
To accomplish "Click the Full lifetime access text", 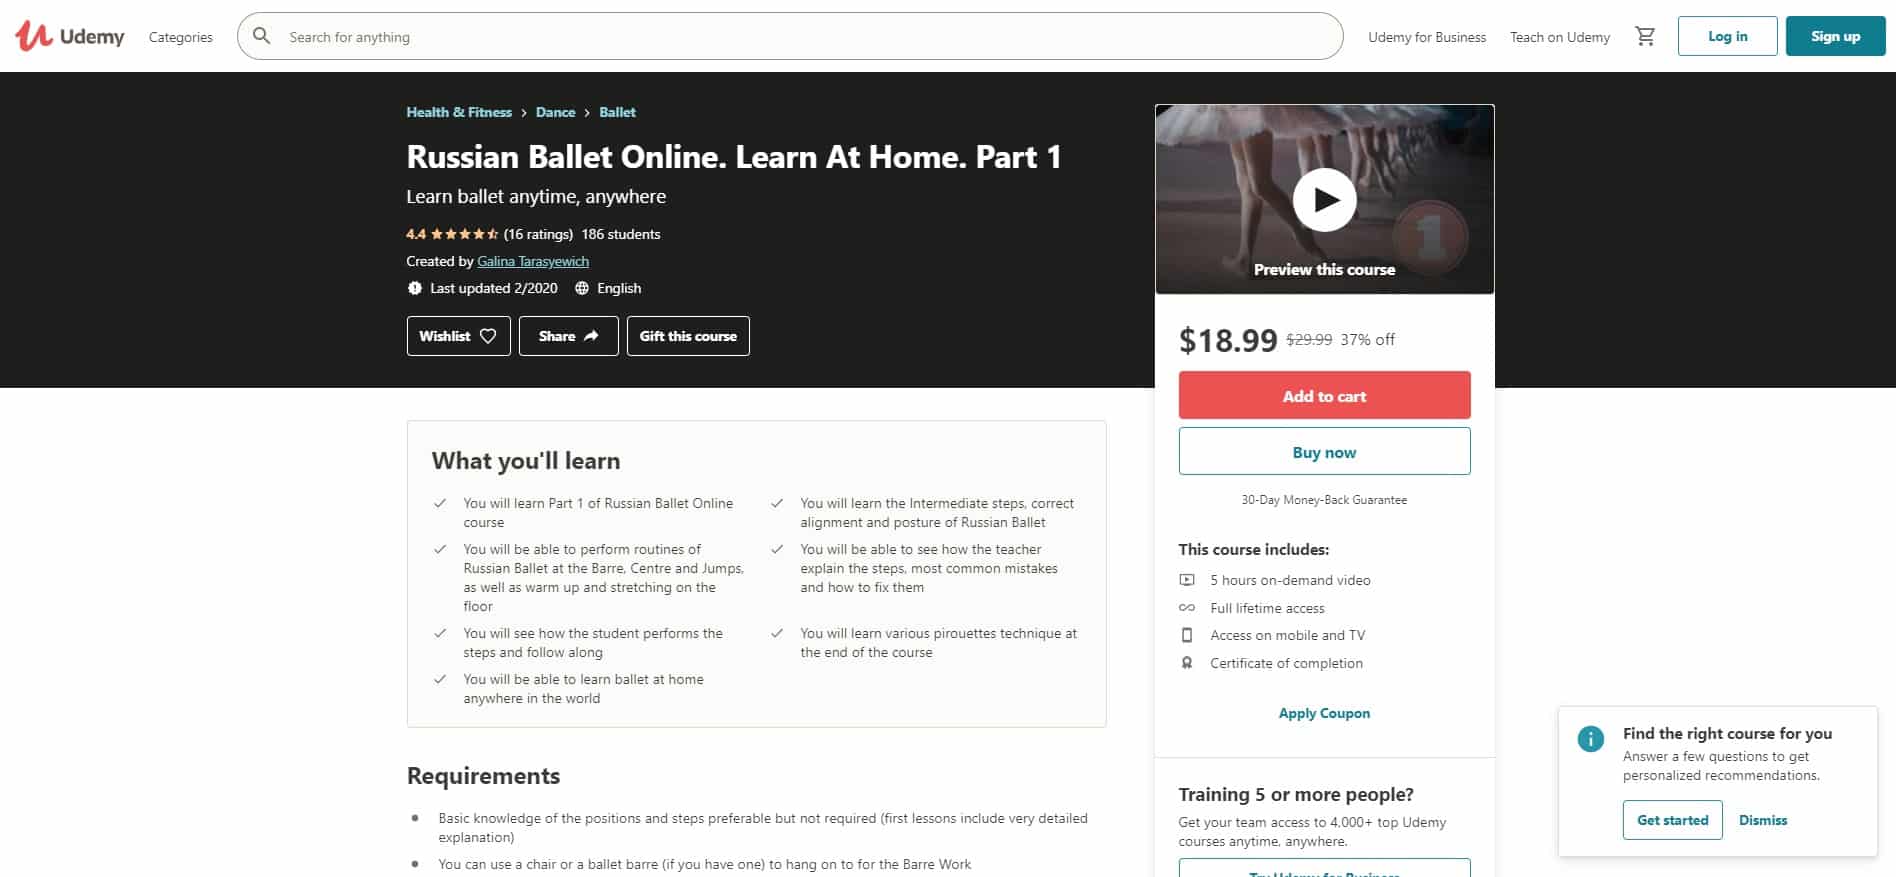I will click(x=1267, y=608).
